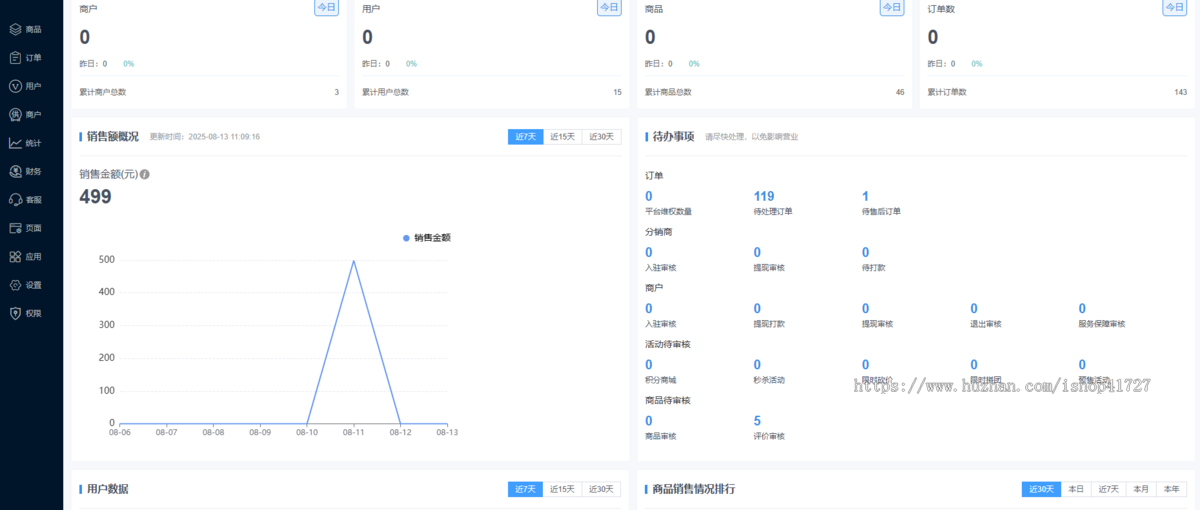Open 提现打款 under 商户 section

click(769, 315)
